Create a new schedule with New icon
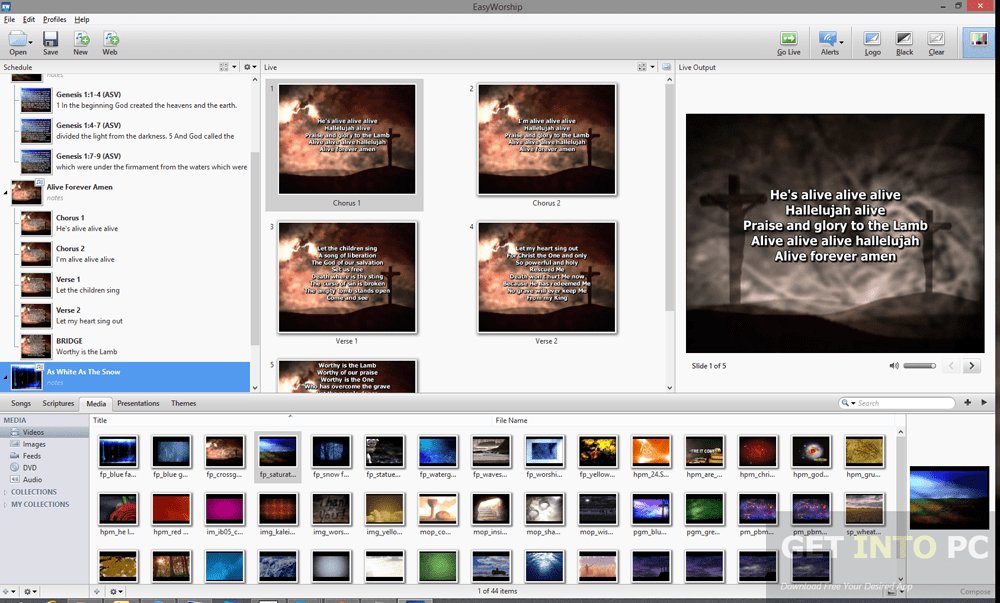1000x603 pixels. click(81, 40)
